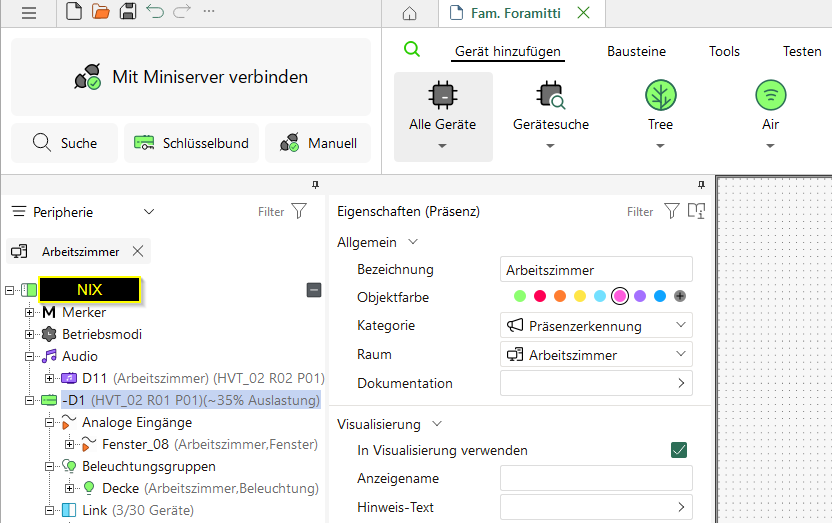The width and height of the screenshot is (832, 523).
Task: Click the Audio music note icon
Action: 49,356
